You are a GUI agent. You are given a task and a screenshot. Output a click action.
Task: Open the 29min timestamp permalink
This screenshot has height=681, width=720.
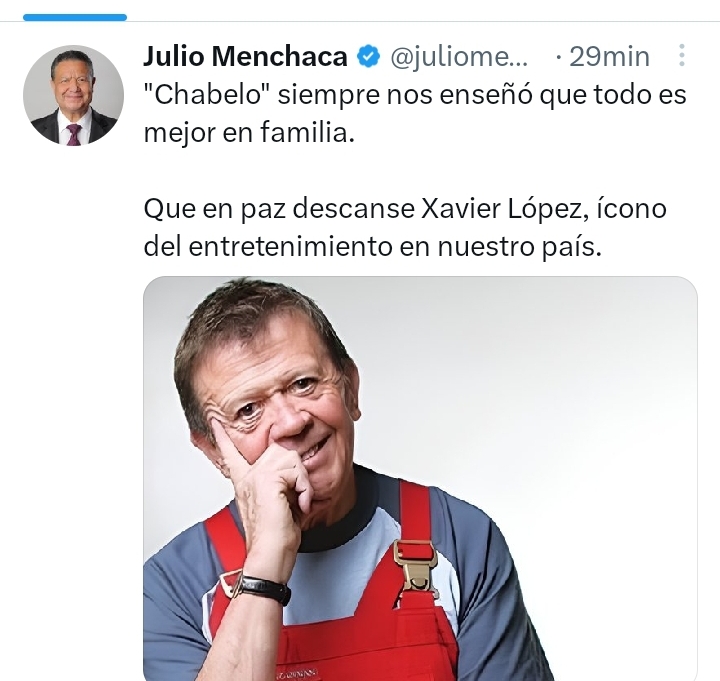click(609, 57)
